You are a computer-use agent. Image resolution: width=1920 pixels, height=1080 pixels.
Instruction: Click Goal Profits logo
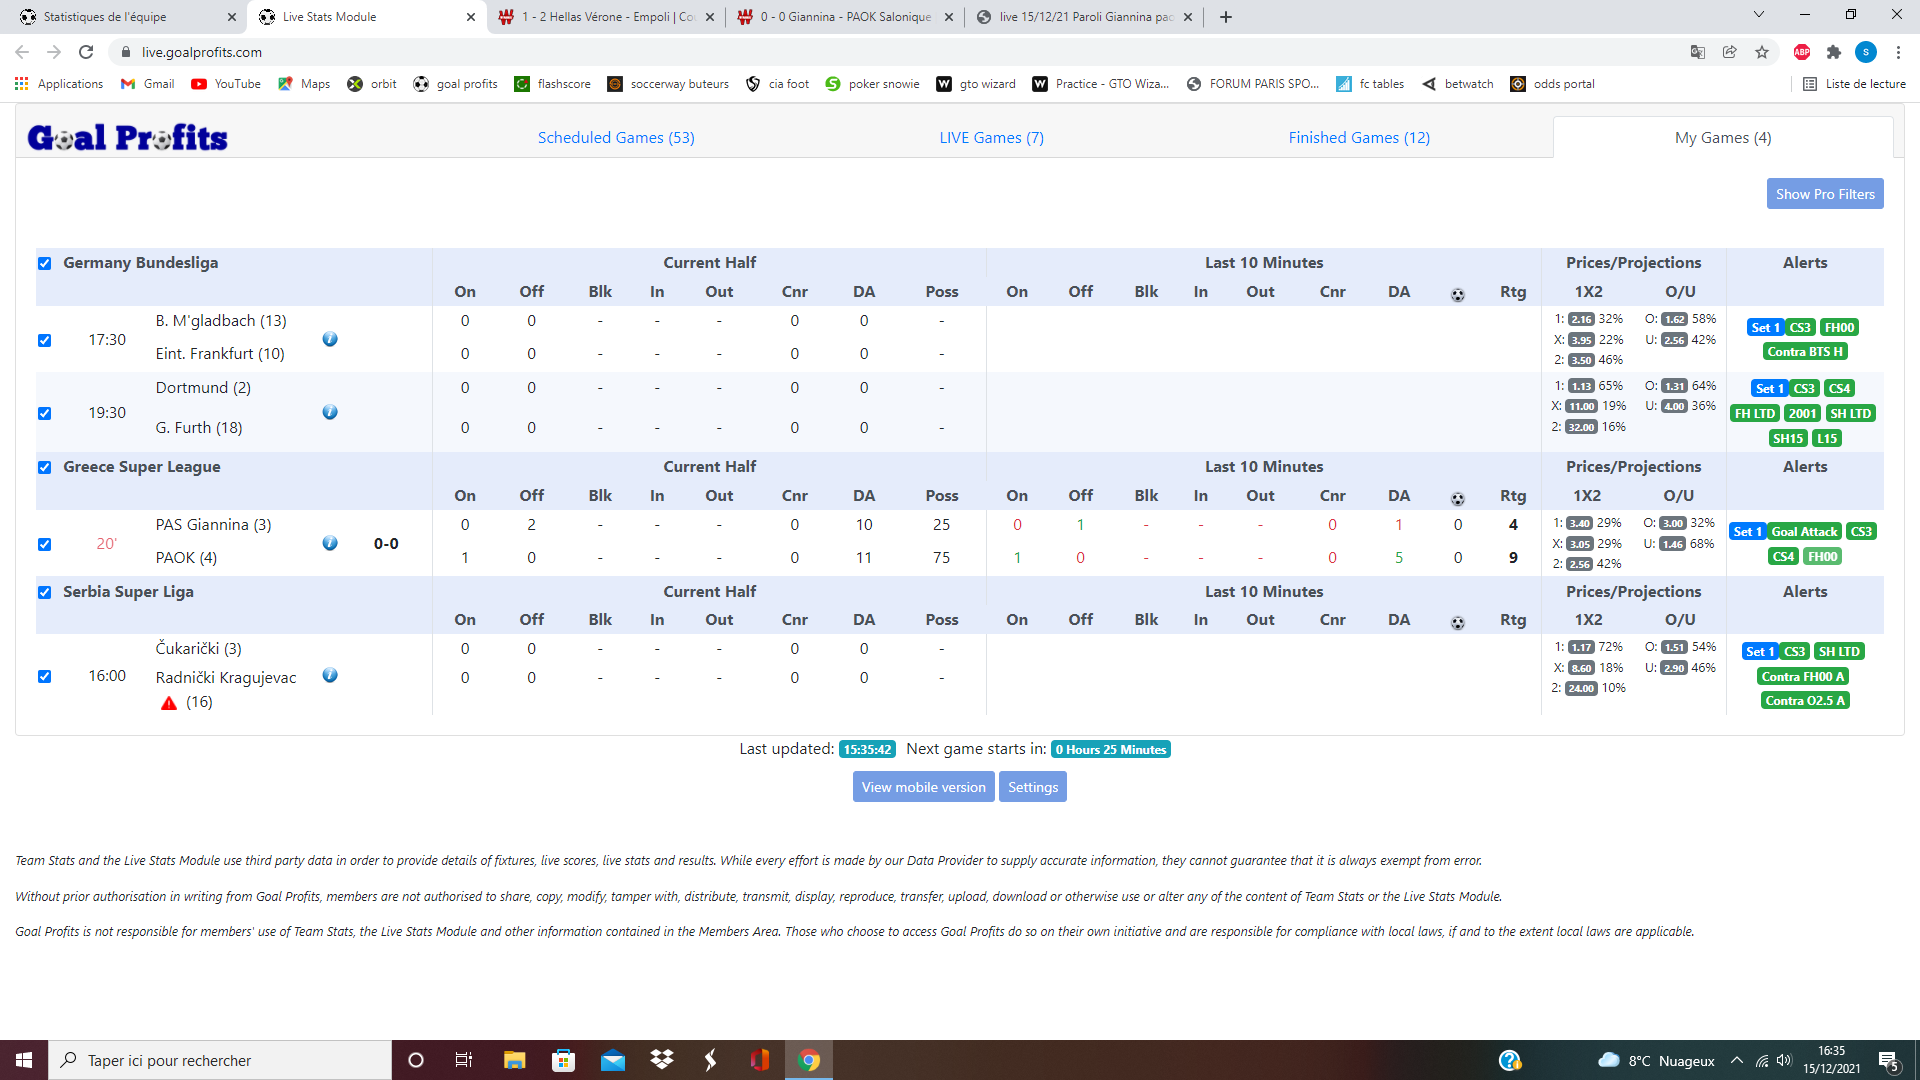point(128,138)
